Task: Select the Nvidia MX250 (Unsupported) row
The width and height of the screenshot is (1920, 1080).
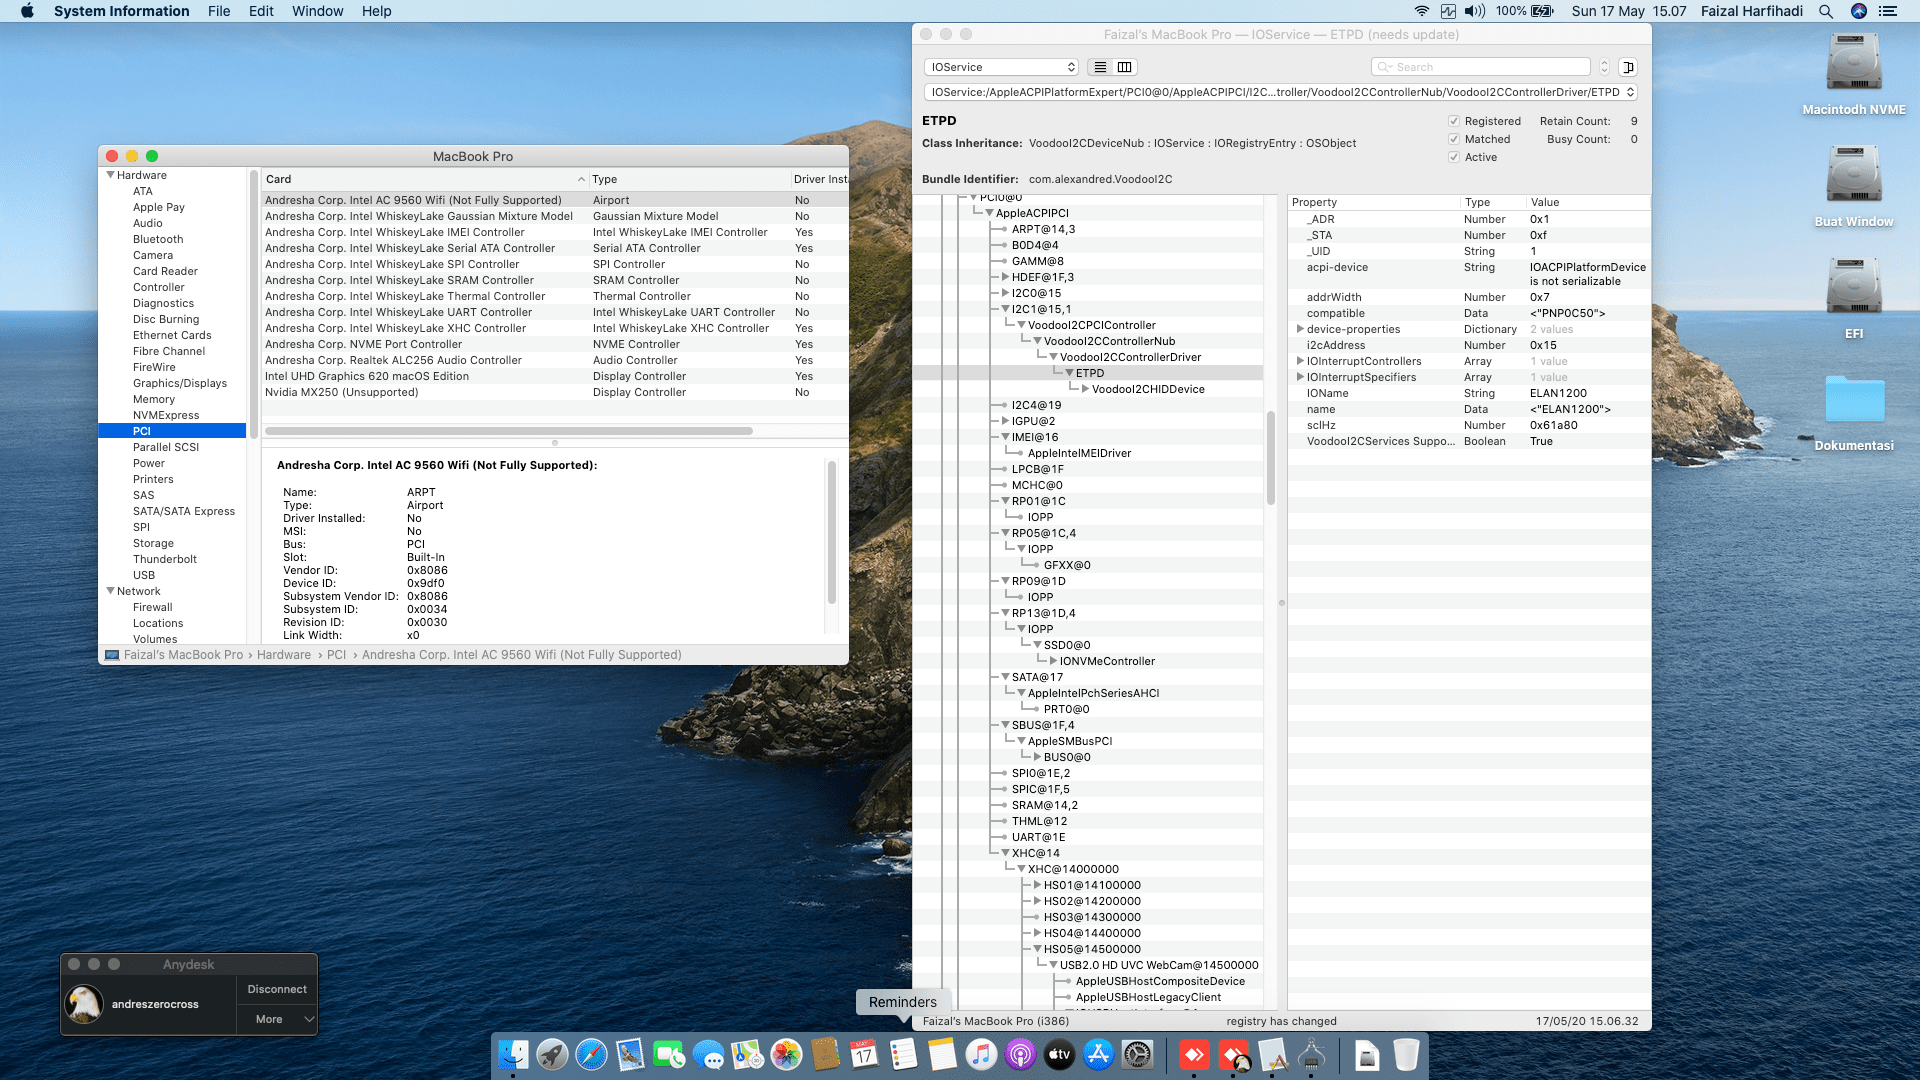Action: pyautogui.click(x=555, y=392)
